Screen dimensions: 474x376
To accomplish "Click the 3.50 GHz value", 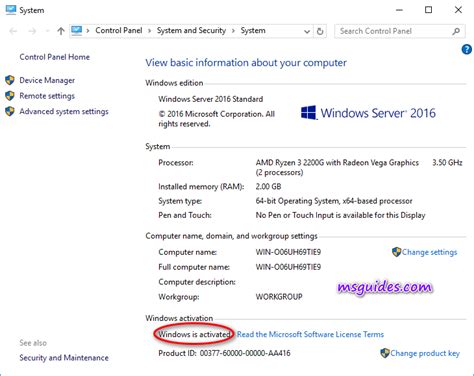I will [x=447, y=163].
